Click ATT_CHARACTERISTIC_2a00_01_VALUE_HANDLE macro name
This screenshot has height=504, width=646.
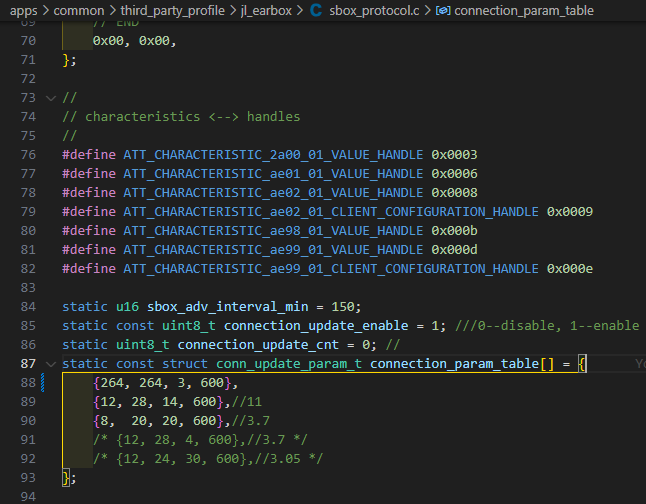pyautogui.click(x=273, y=155)
